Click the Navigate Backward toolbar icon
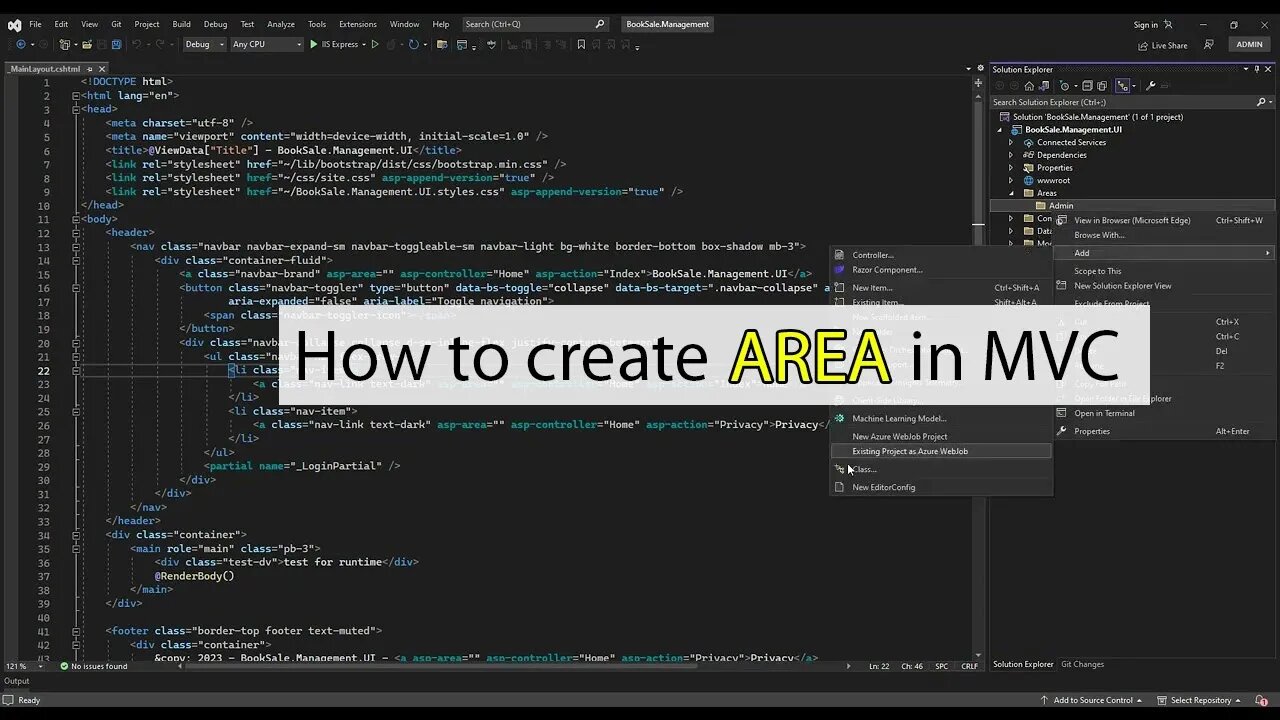The image size is (1280, 720). tap(21, 44)
